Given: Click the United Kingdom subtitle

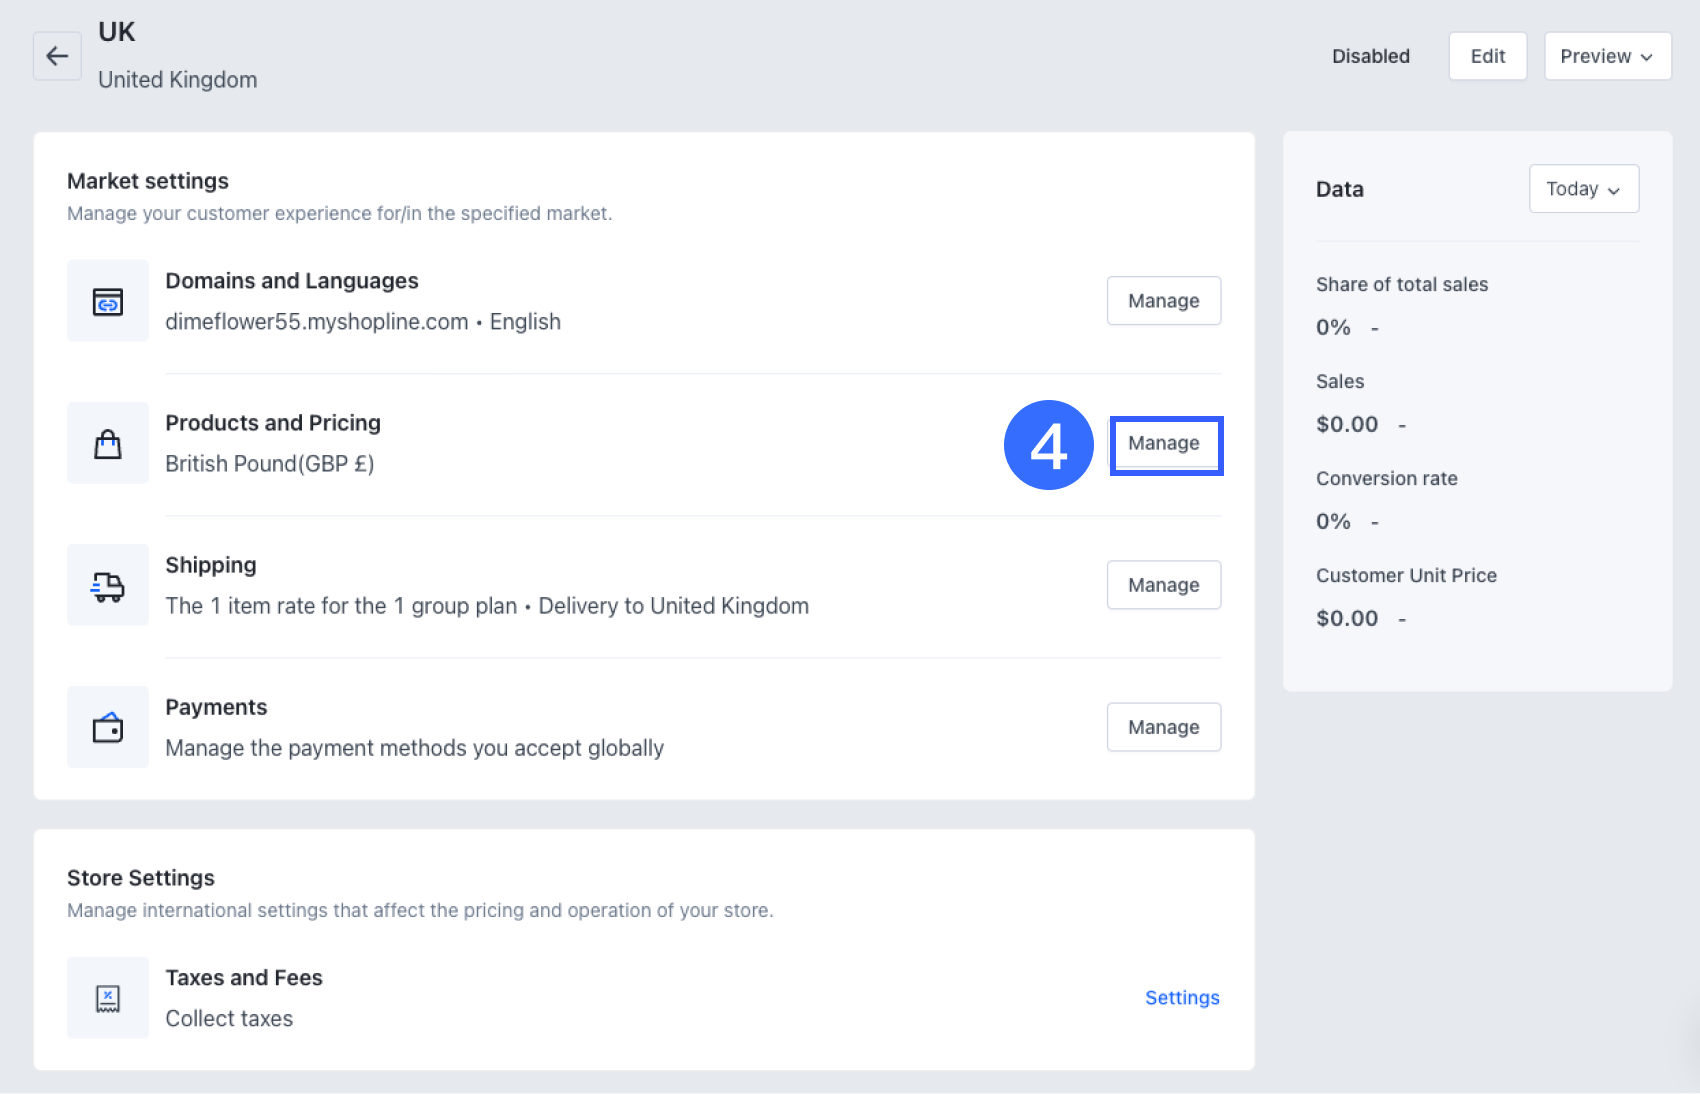Looking at the screenshot, I should tap(177, 80).
